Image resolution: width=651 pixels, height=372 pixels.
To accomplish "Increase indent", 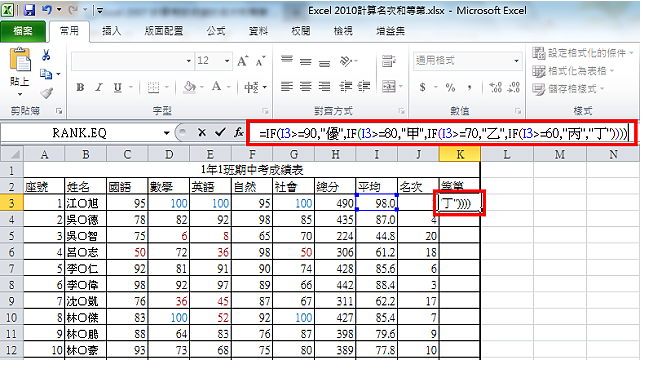I will tap(364, 87).
